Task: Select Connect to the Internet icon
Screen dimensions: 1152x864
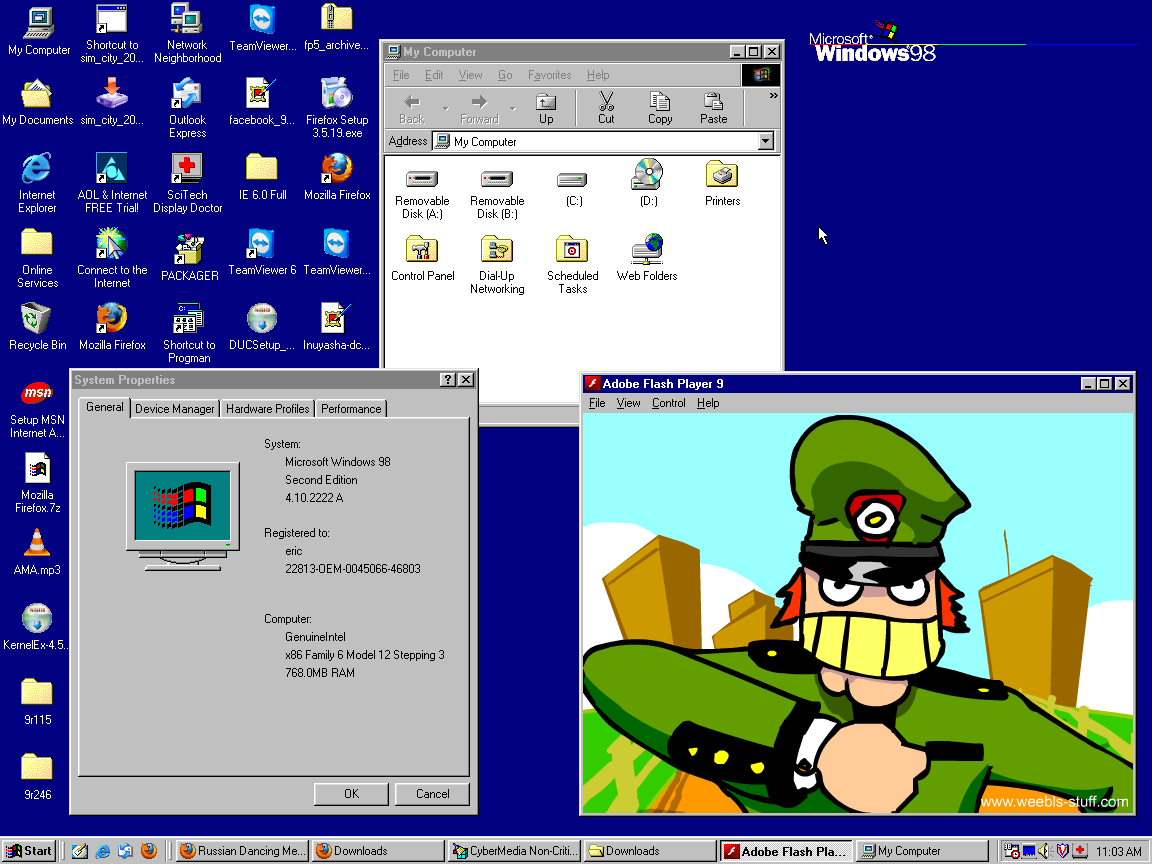Action: 112,258
